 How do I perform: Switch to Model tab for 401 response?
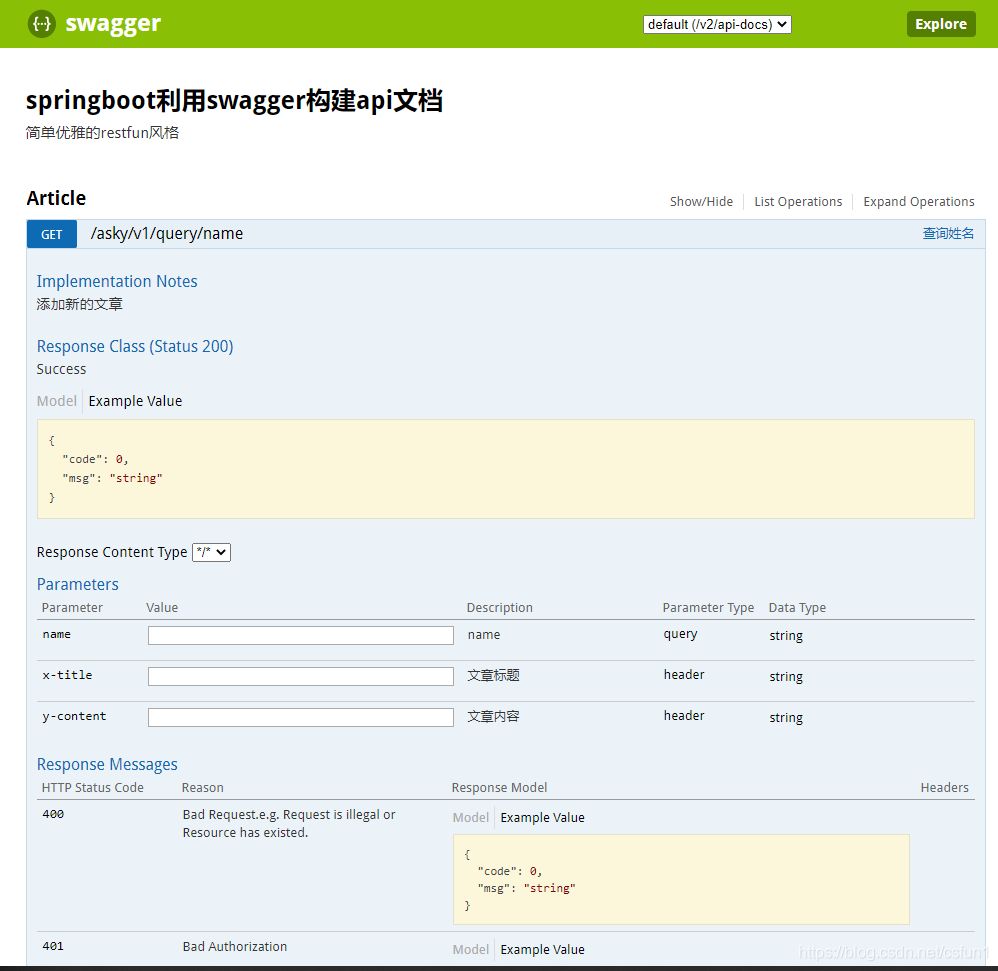(470, 949)
